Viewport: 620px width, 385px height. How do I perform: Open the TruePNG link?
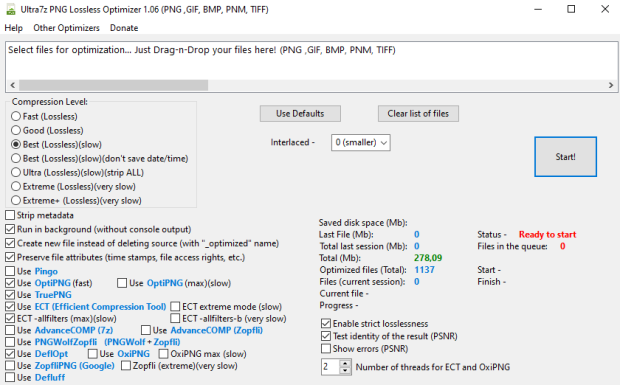(53, 295)
